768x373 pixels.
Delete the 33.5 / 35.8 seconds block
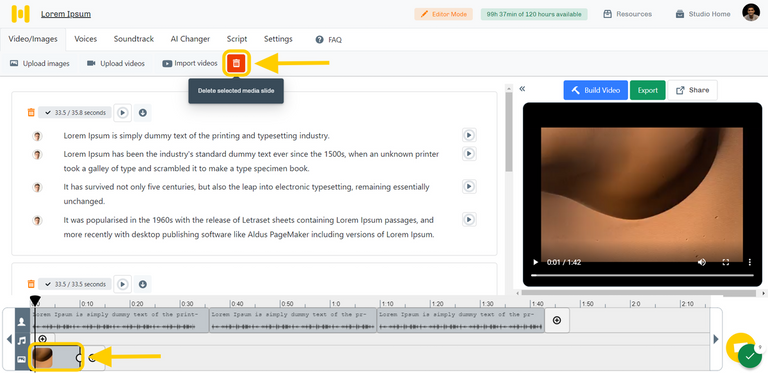31,113
